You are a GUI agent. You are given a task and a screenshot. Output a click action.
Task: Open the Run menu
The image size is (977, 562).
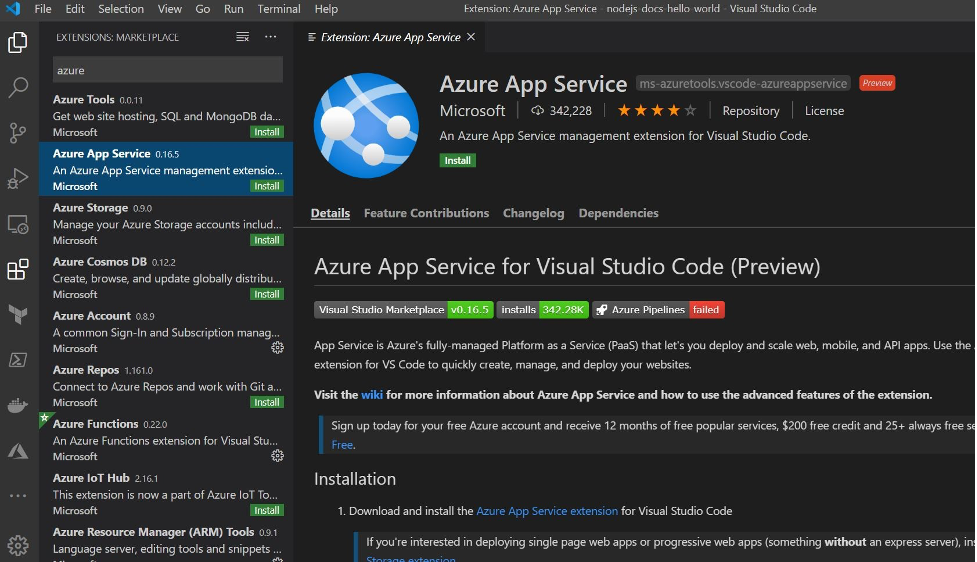coord(234,9)
